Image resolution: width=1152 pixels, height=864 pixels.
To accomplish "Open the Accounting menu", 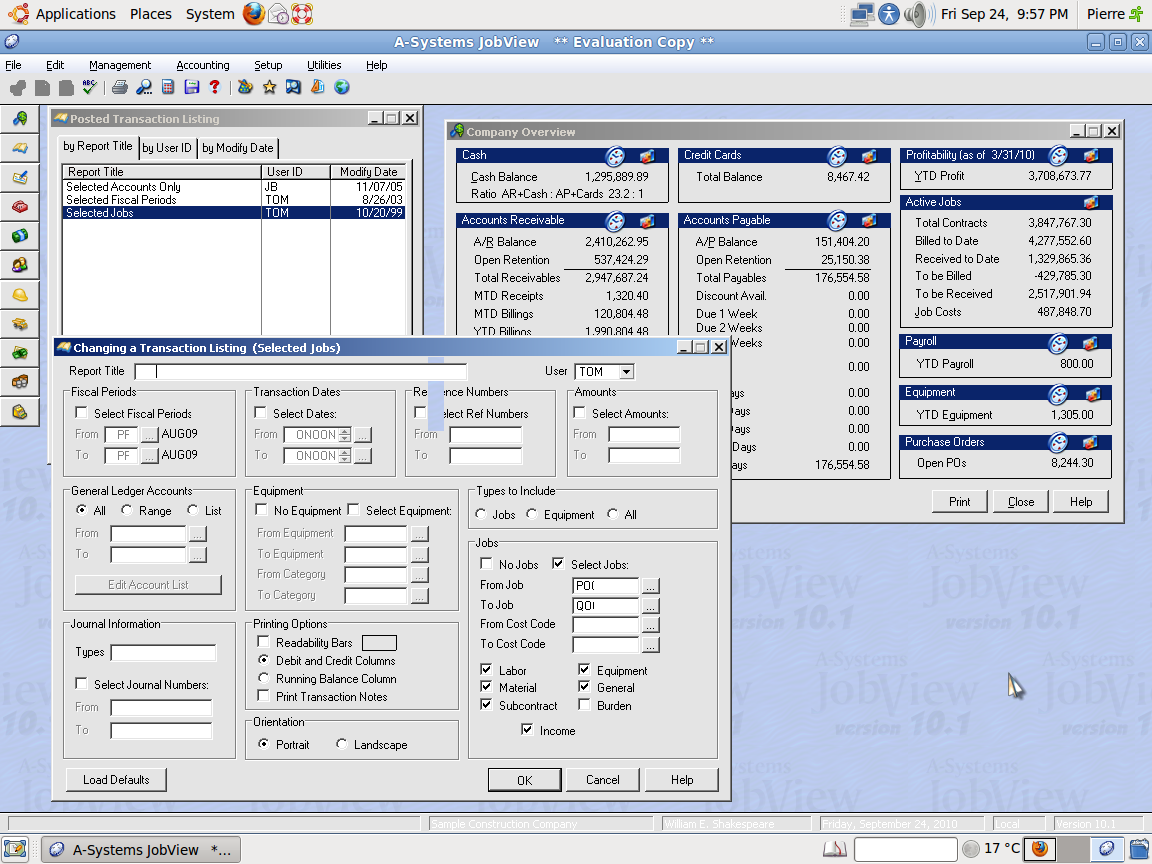I will pyautogui.click(x=203, y=65).
